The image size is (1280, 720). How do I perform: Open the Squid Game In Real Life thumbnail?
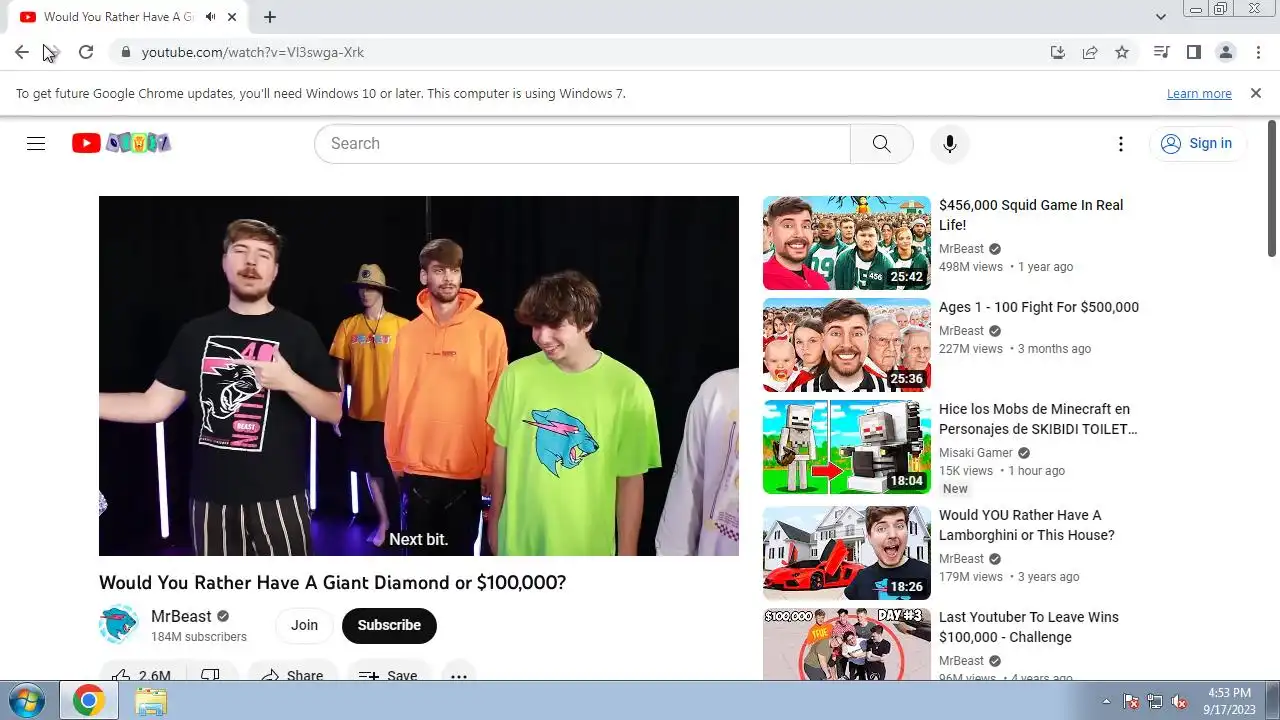tap(847, 243)
